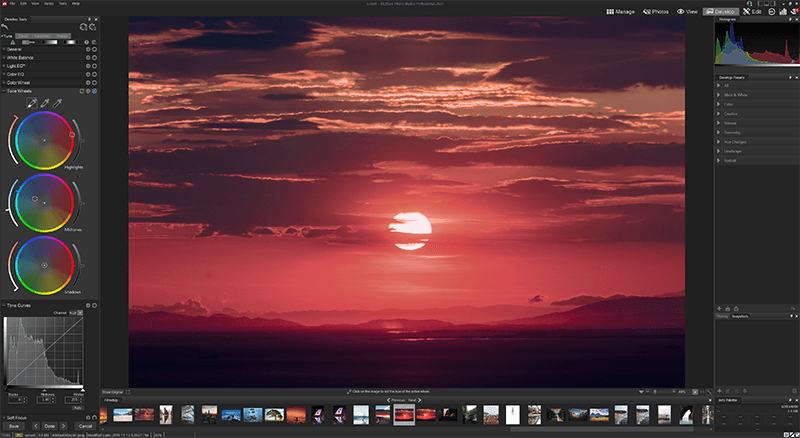Click the center of the Midtones color wheel
800x438 pixels.
click(44, 203)
